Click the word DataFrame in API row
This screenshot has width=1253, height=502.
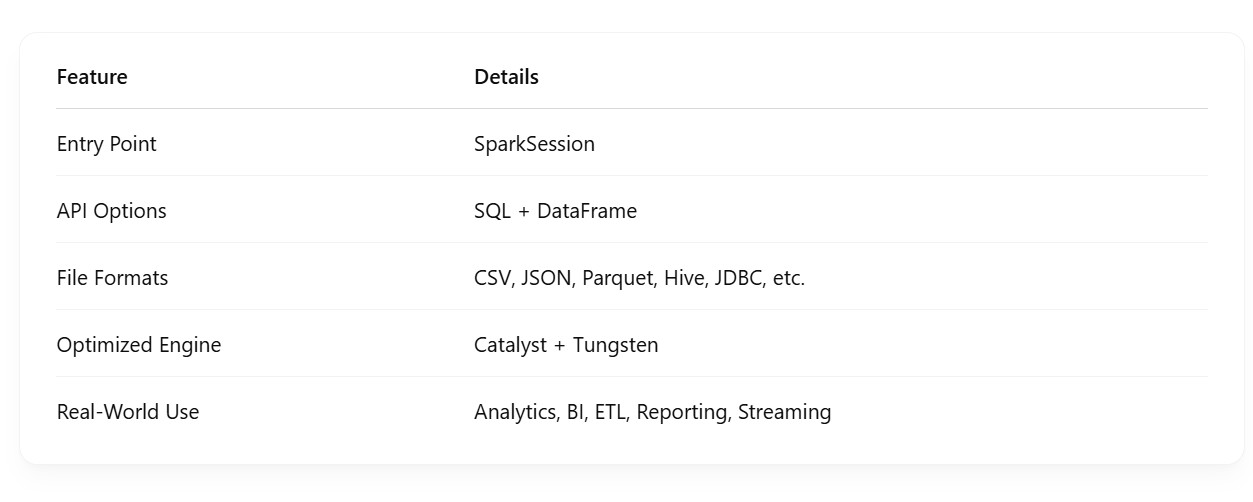(x=587, y=211)
